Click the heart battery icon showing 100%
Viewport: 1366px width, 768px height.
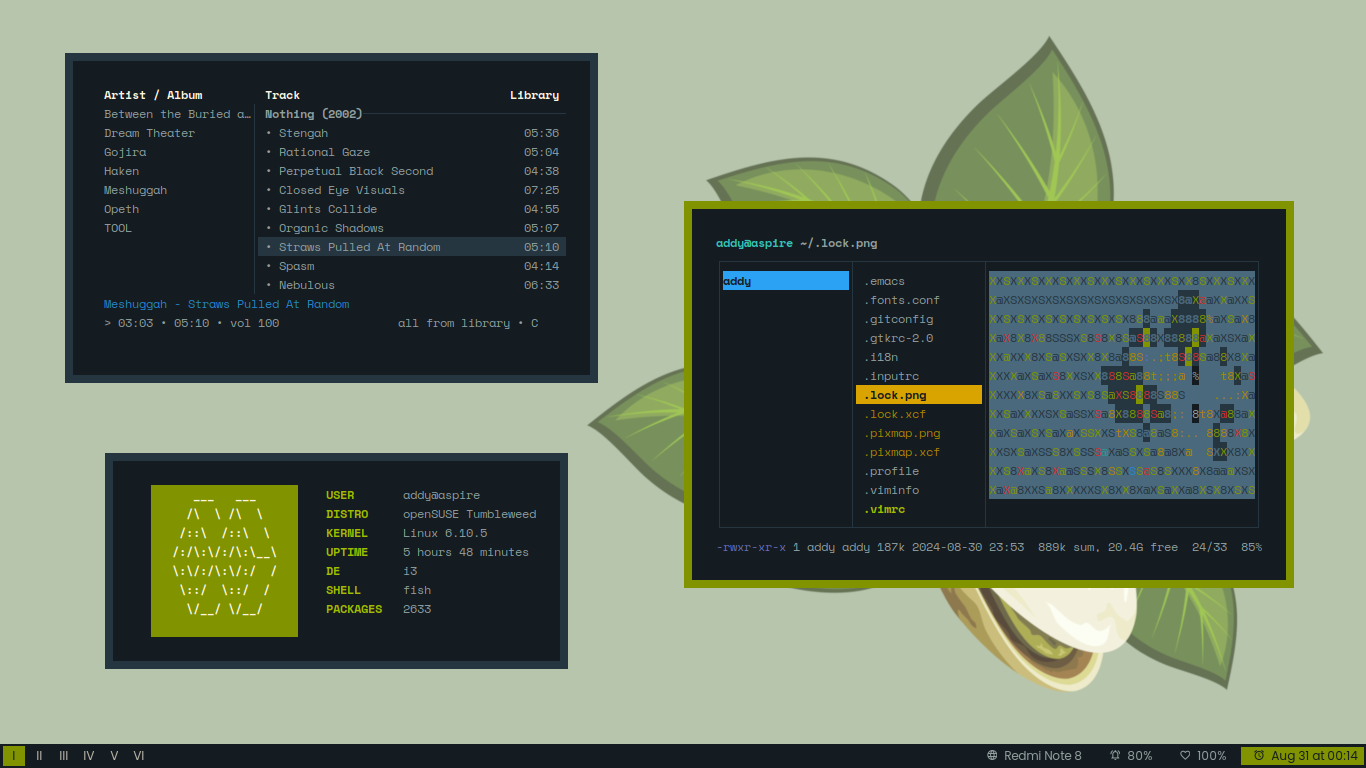point(1185,756)
